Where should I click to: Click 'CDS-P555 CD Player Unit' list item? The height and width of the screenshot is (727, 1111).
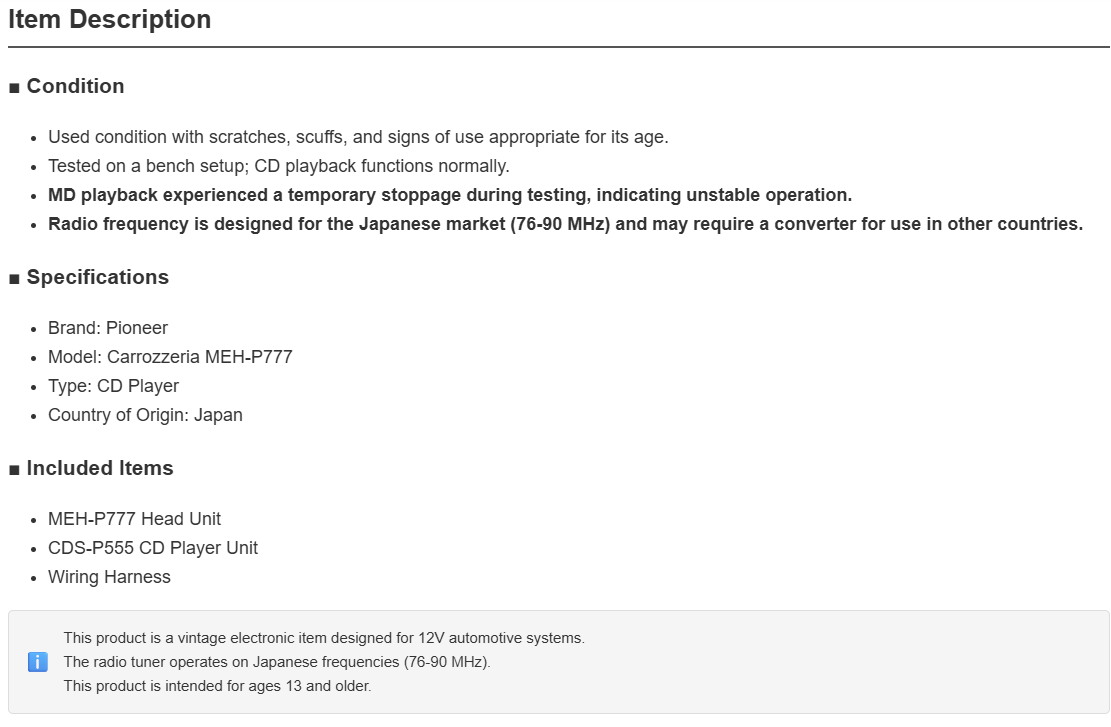[x=153, y=548]
